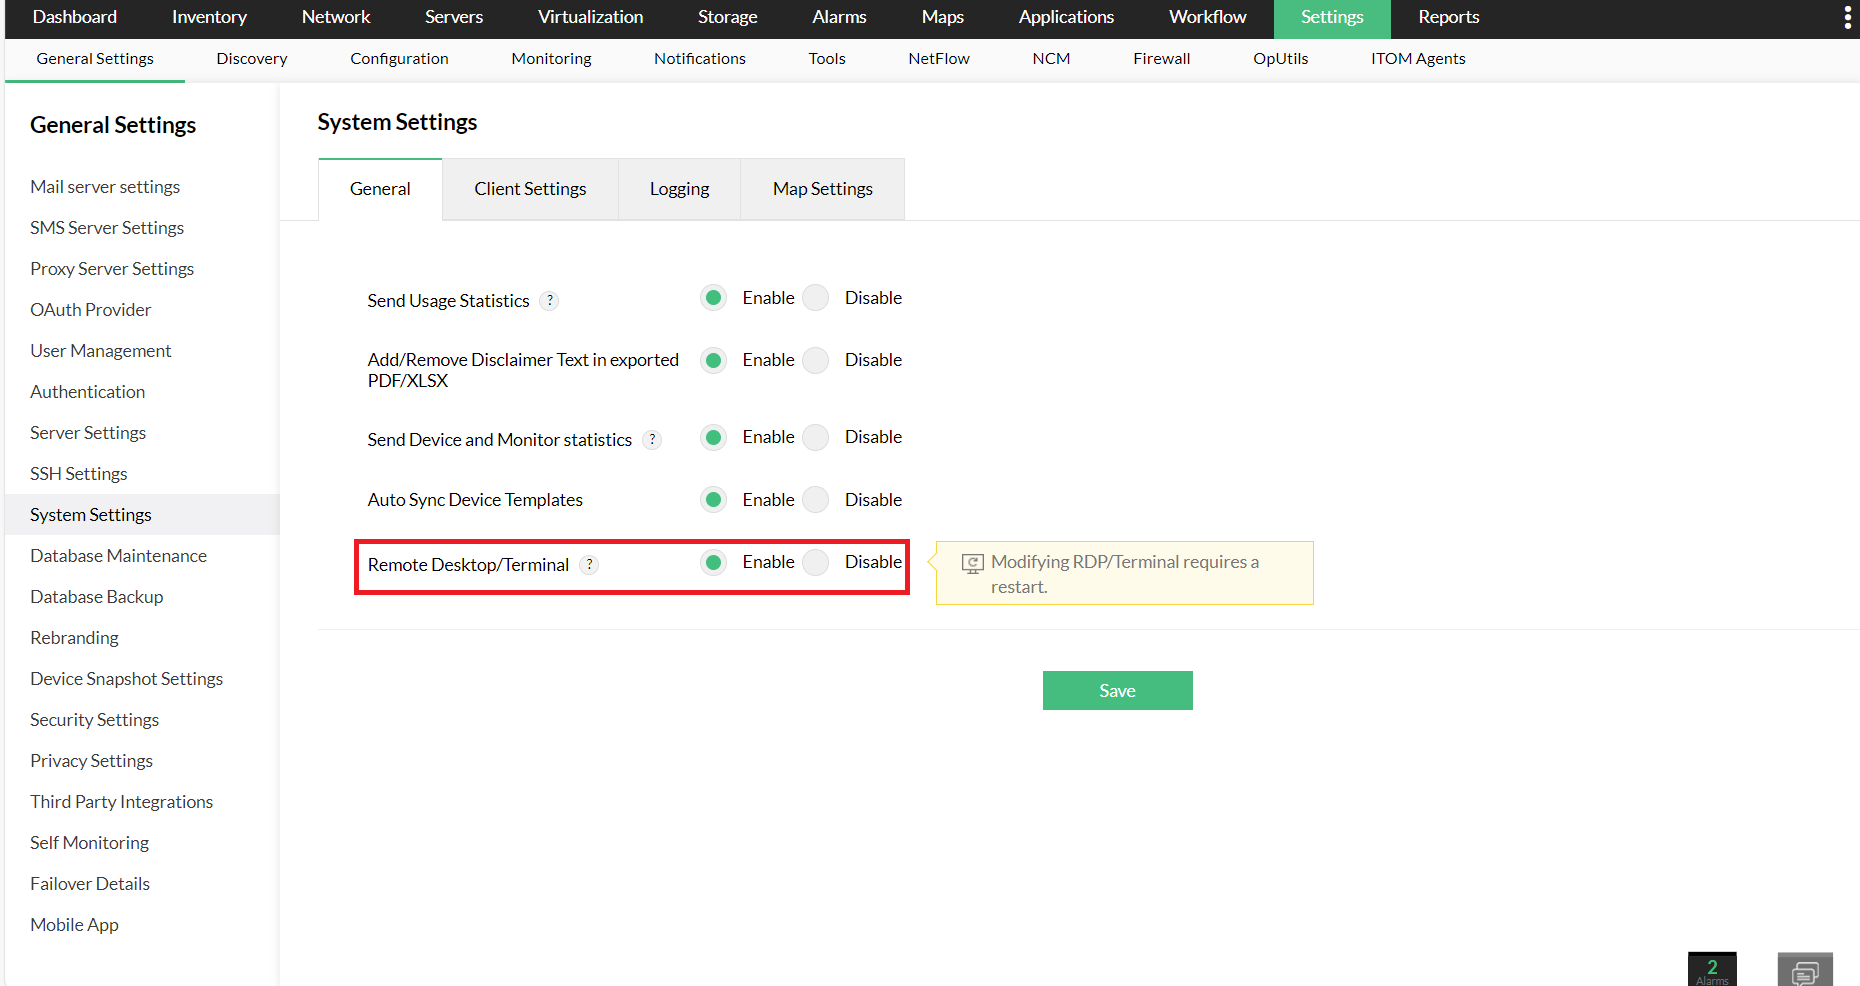Click help icon beside Remote Desktop/Terminal
The image size is (1860, 986).
[x=590, y=565]
